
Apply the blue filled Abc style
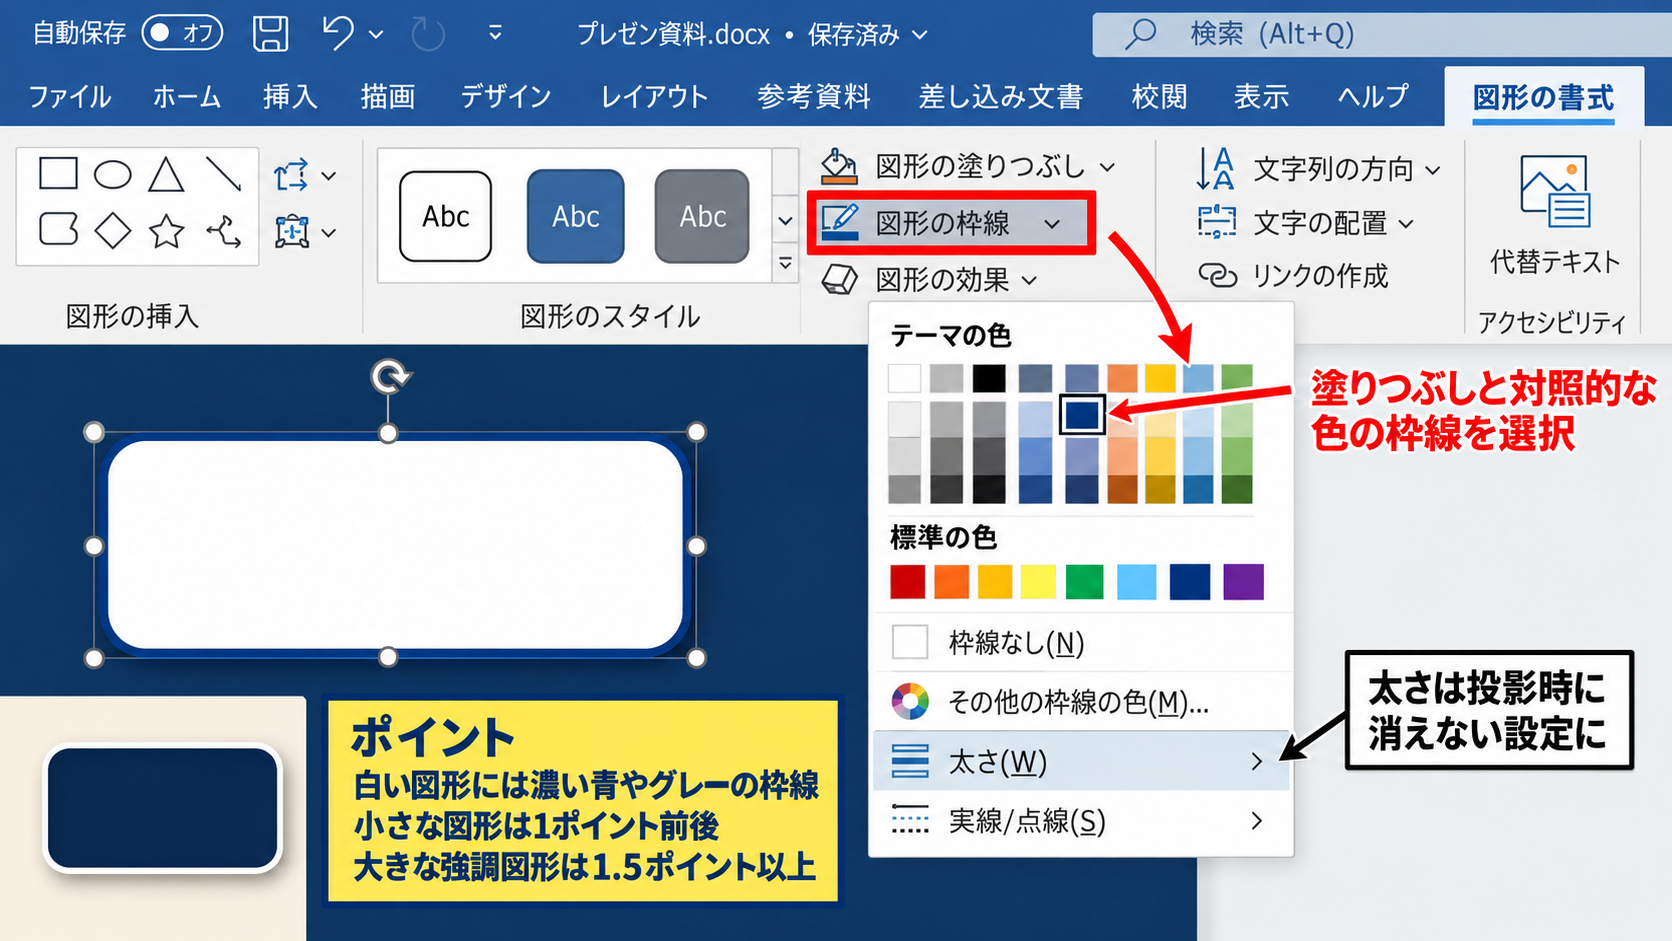(575, 216)
